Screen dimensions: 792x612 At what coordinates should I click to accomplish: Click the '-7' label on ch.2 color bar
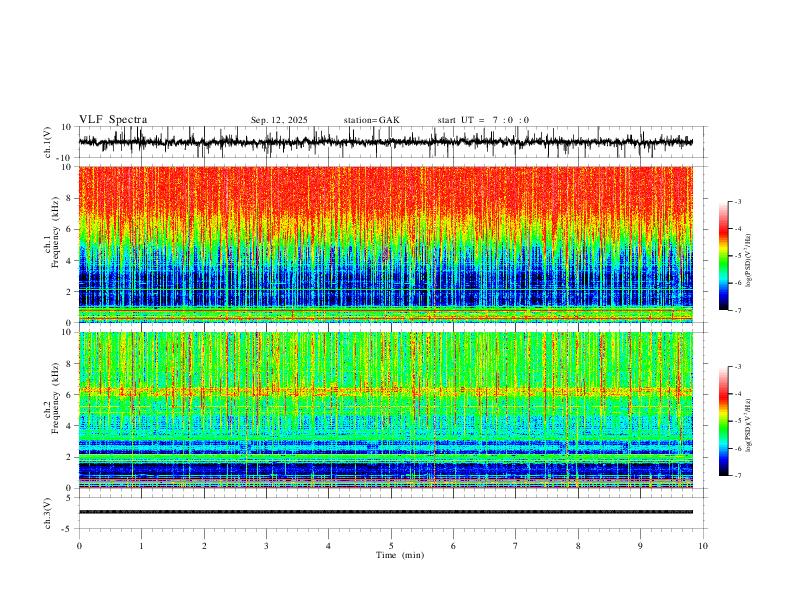(738, 476)
